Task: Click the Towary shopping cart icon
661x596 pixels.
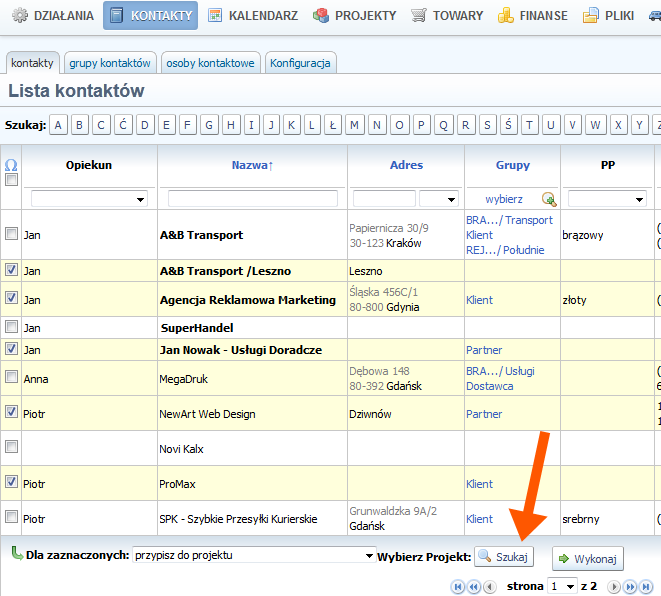Action: pyautogui.click(x=419, y=16)
